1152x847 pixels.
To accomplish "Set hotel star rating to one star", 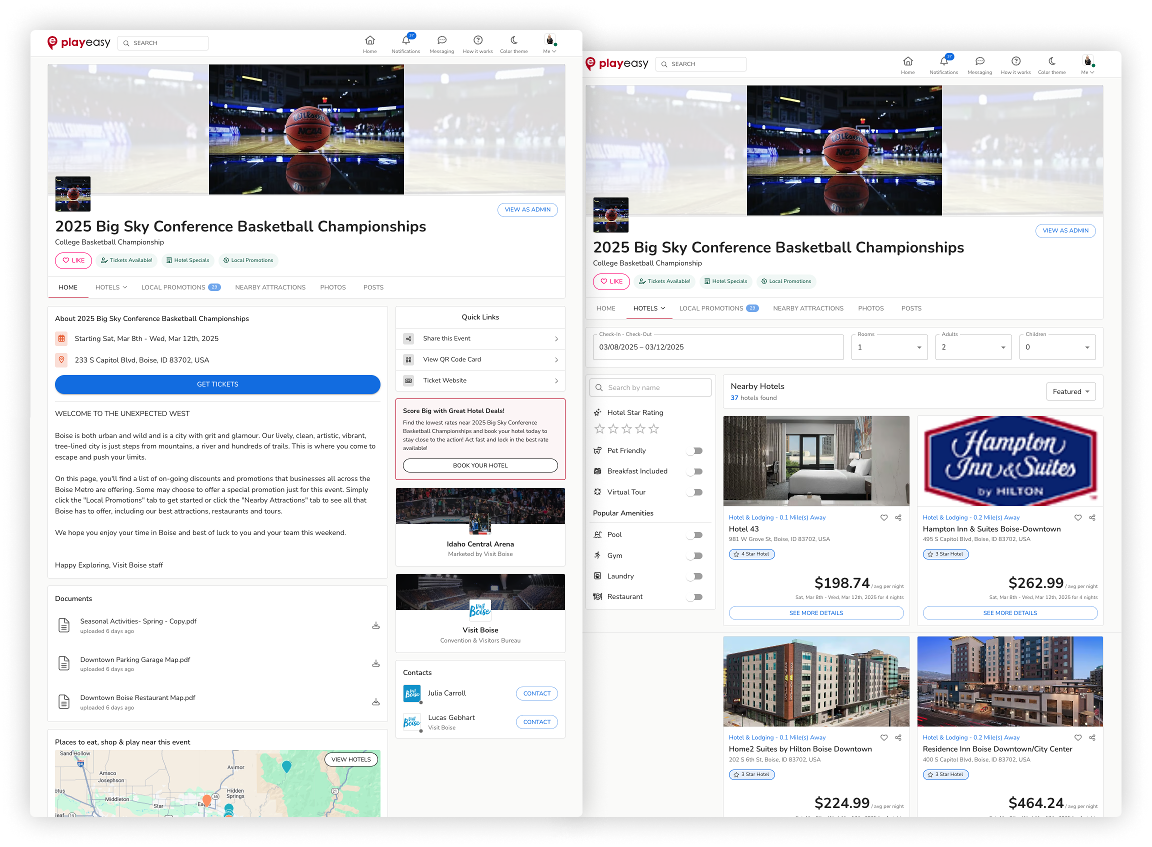I will [600, 429].
